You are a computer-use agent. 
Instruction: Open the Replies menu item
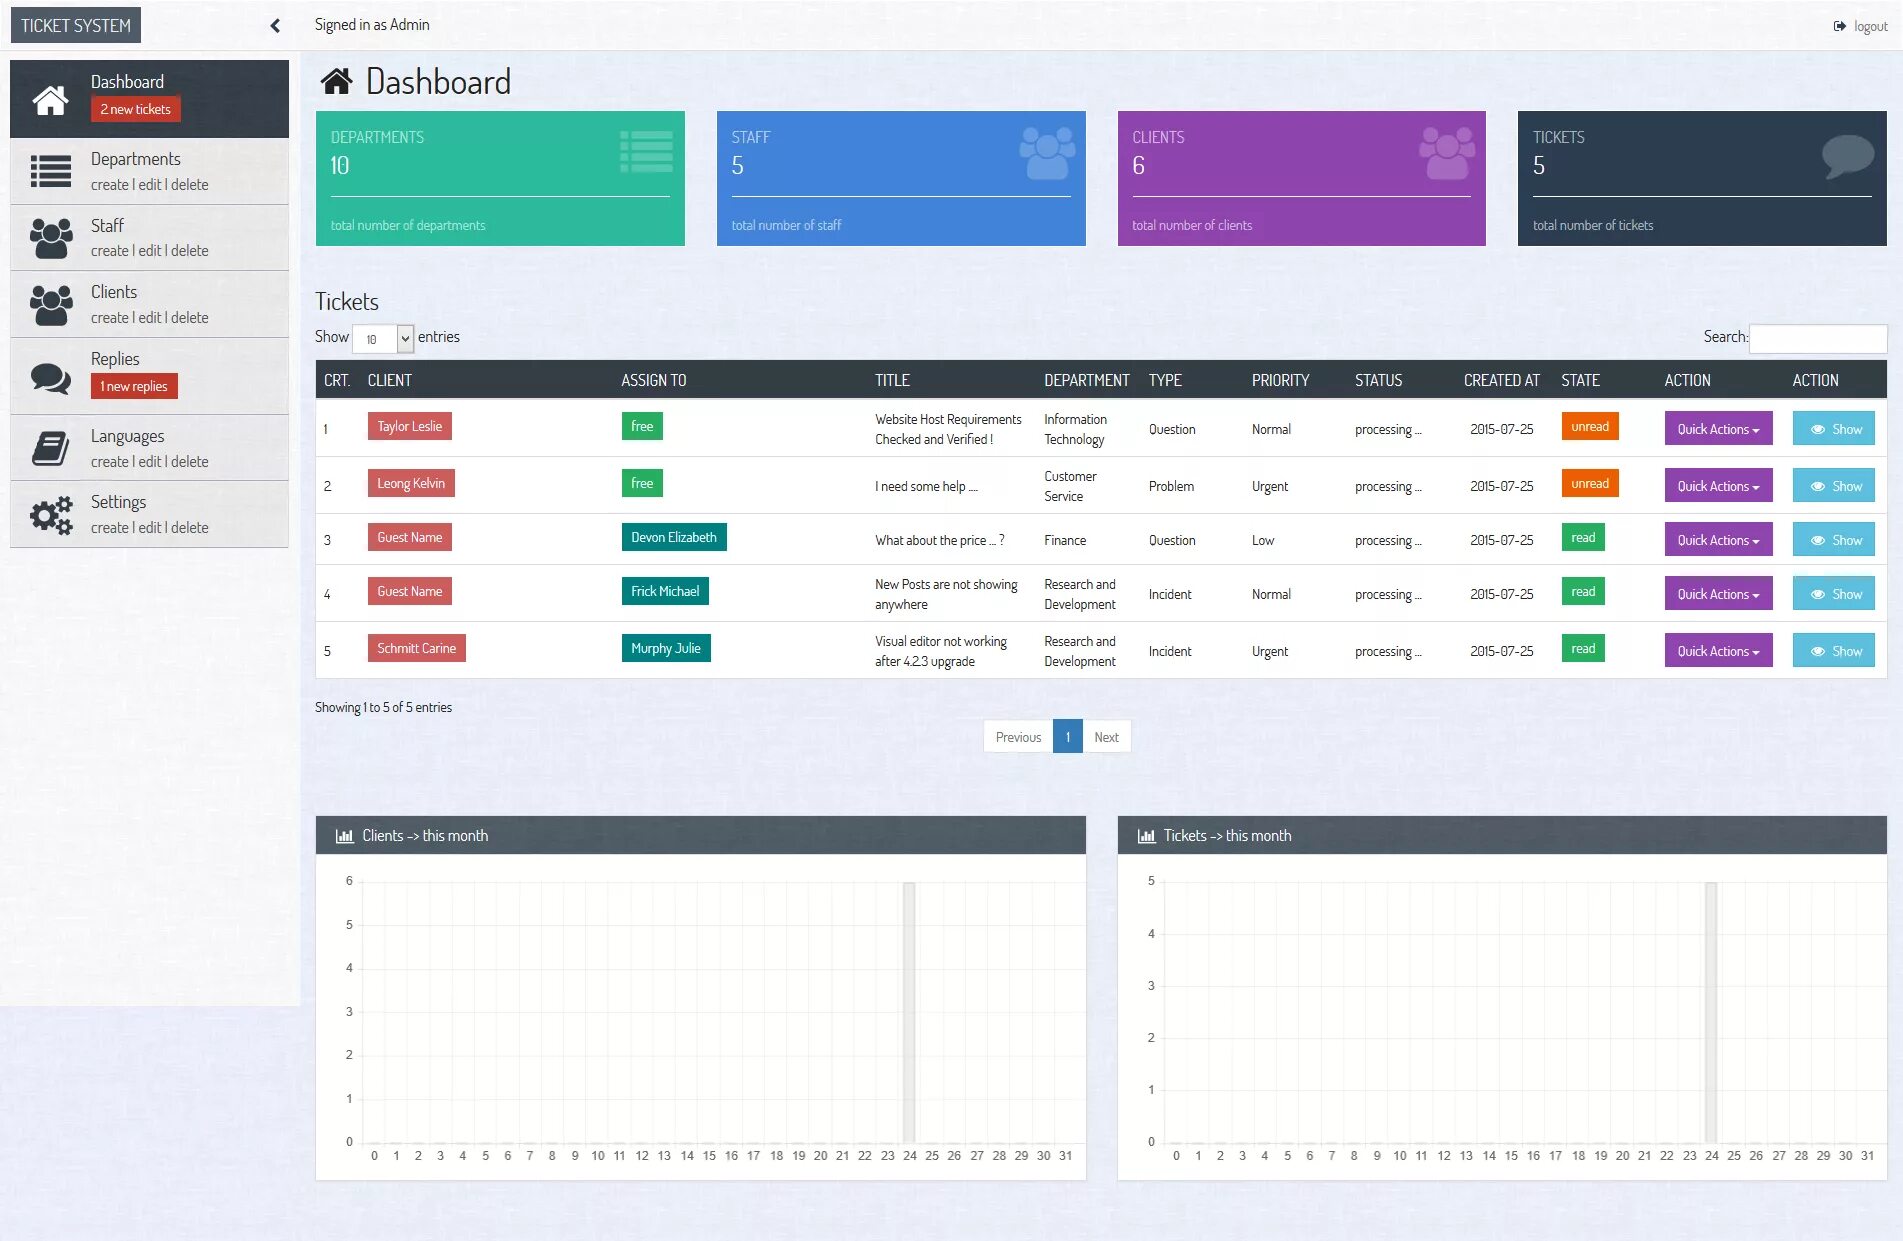(149, 376)
